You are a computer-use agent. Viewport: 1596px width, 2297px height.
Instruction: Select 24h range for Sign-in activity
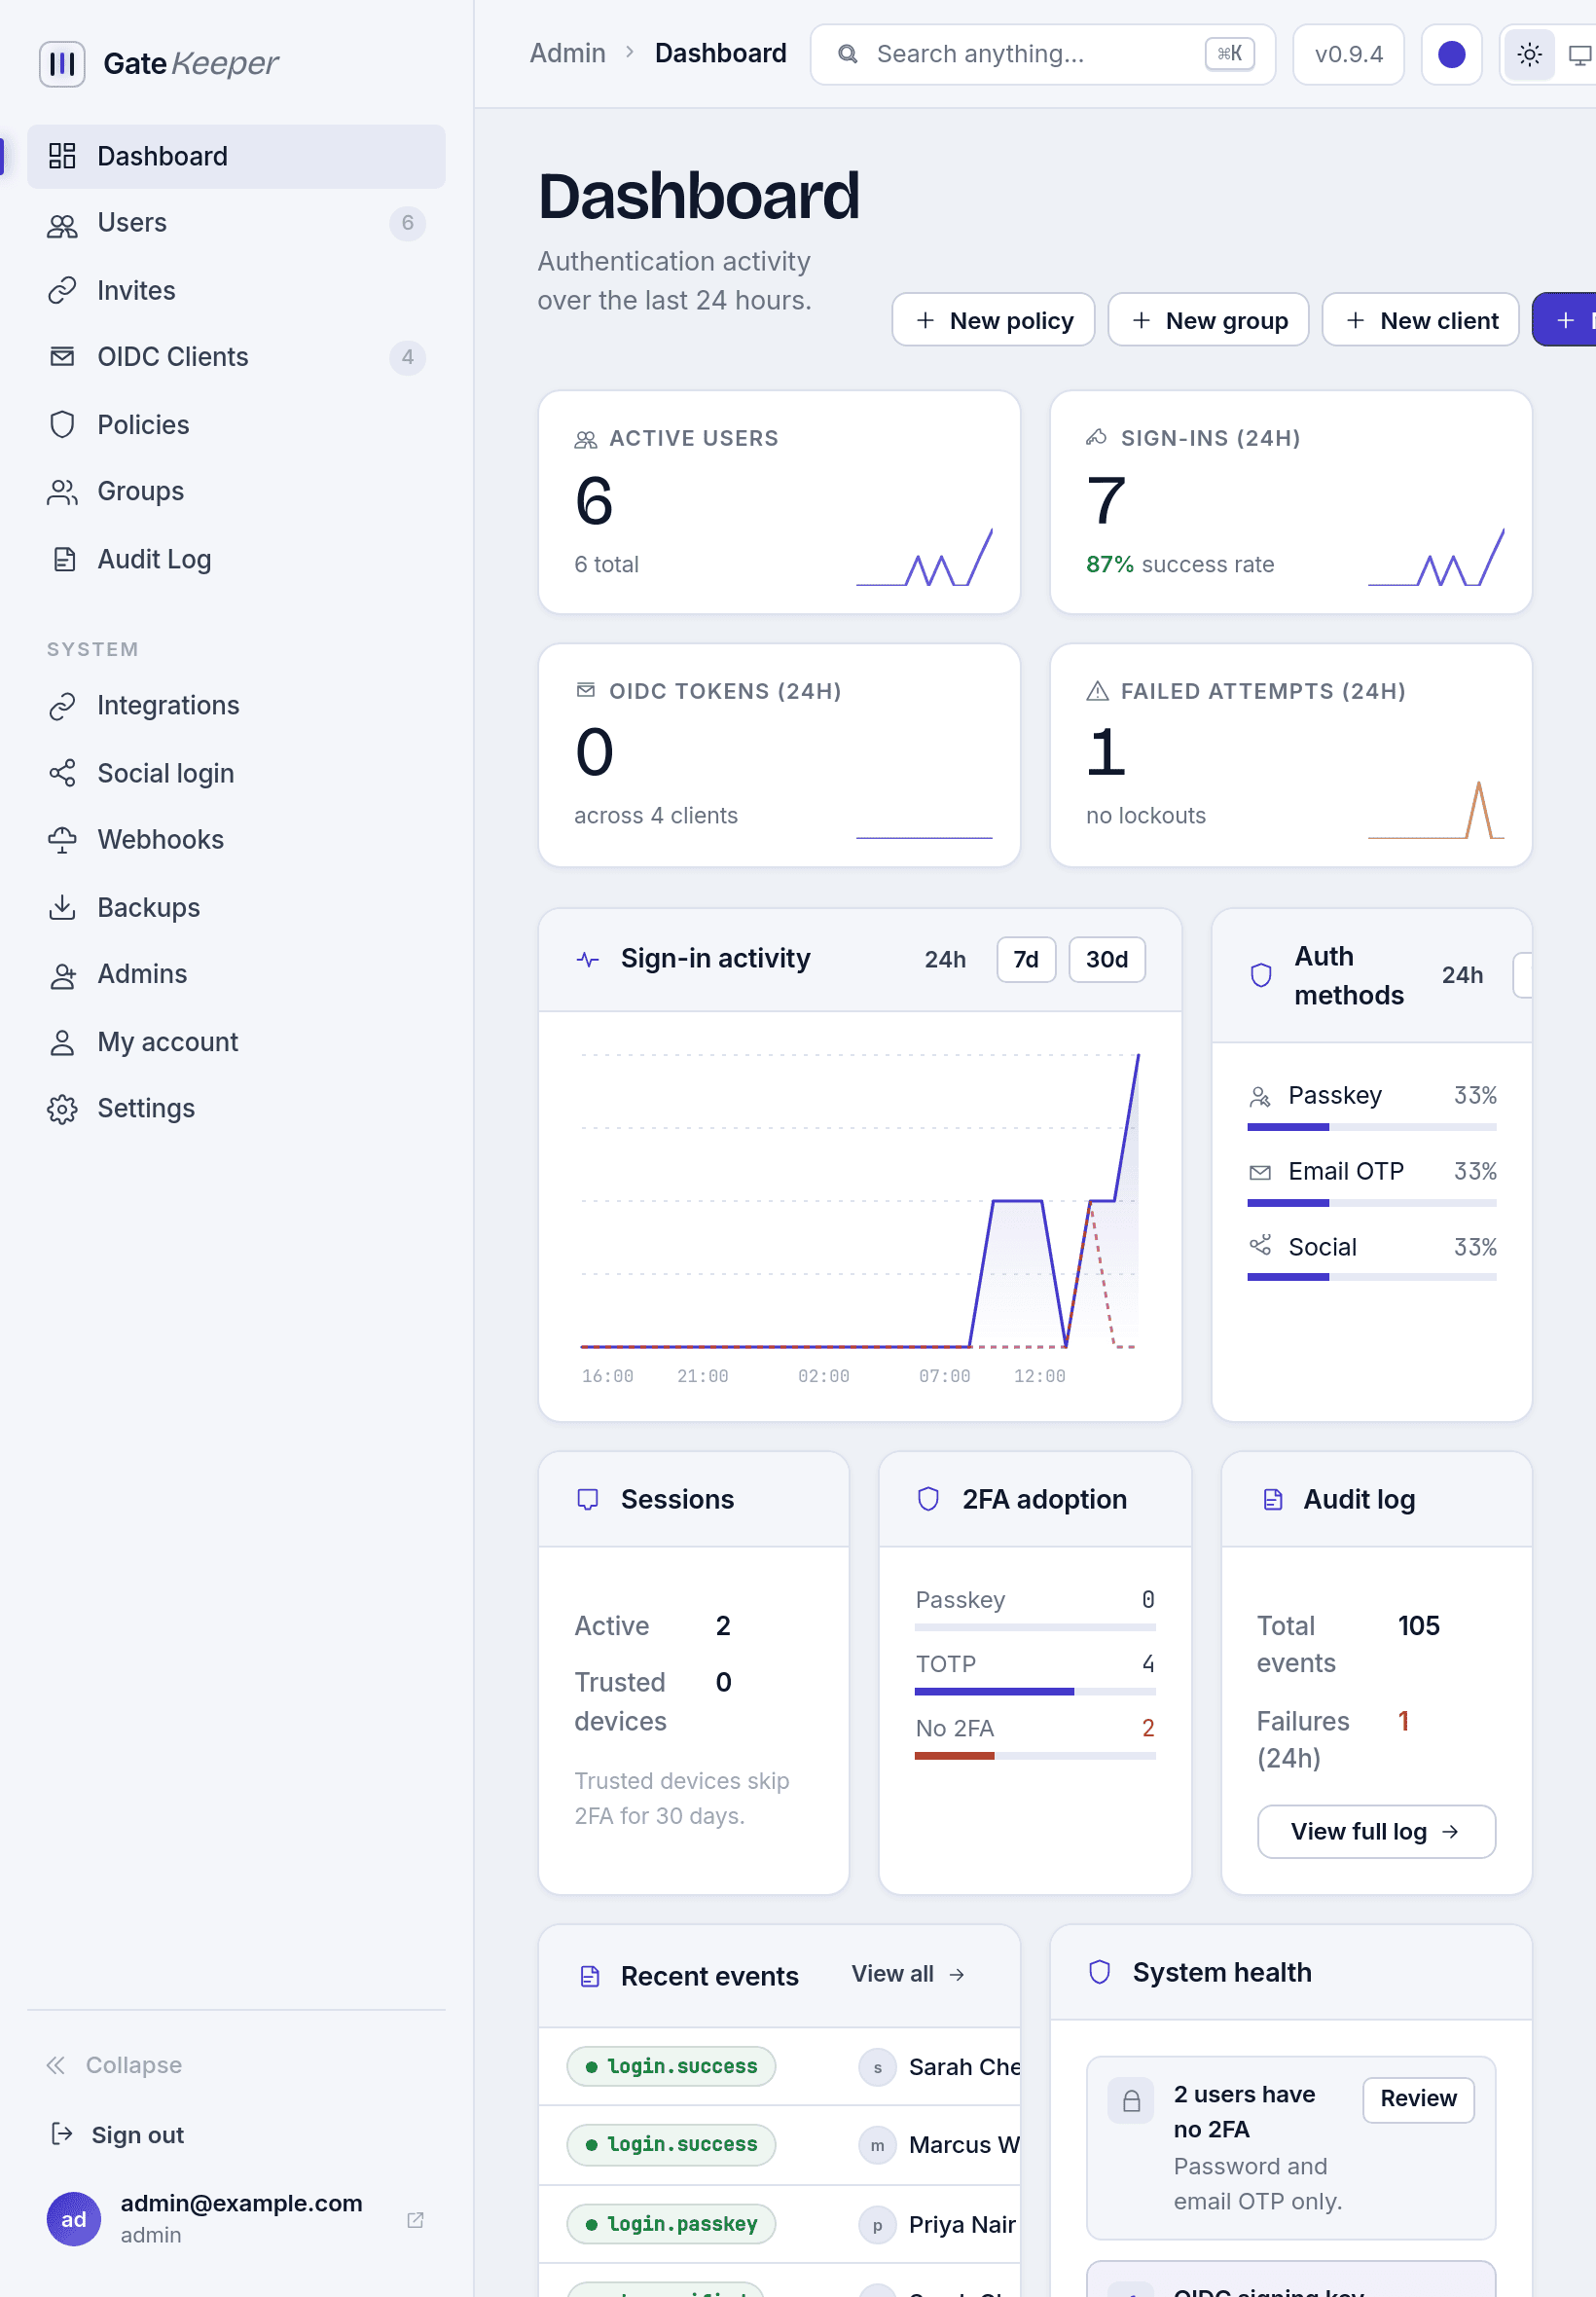tap(946, 960)
